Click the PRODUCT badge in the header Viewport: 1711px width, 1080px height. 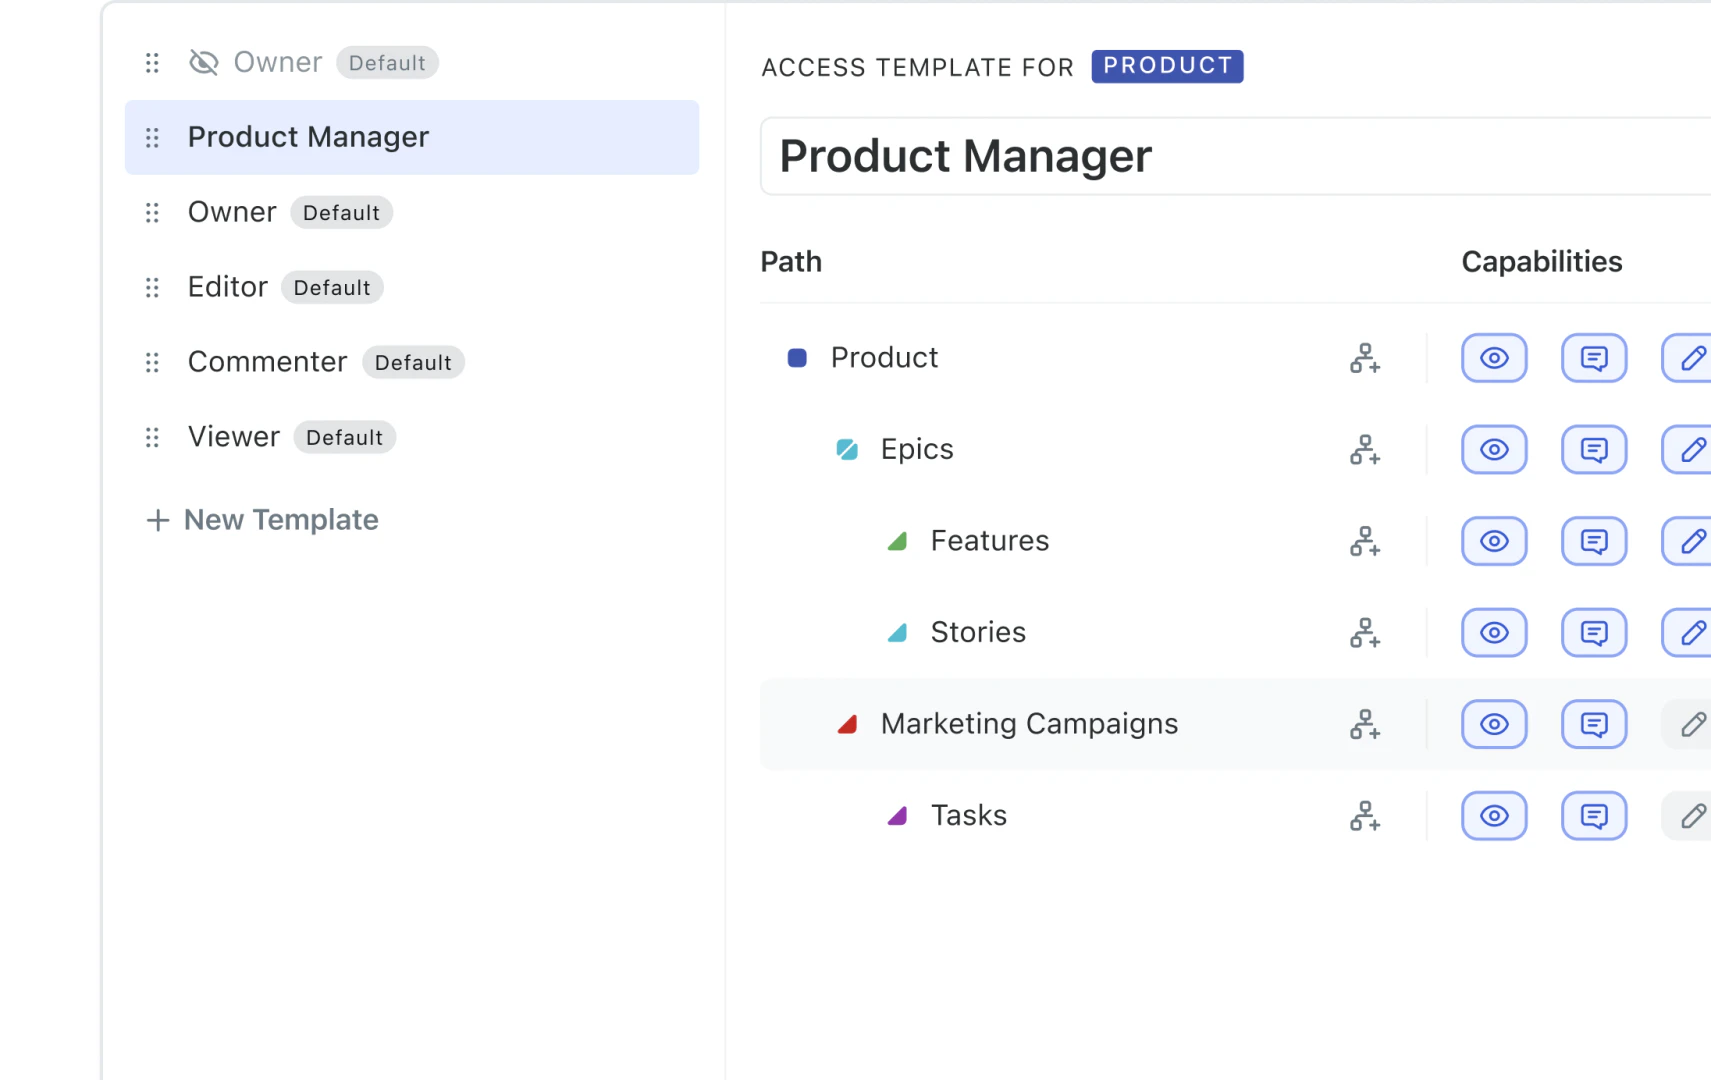(1167, 66)
